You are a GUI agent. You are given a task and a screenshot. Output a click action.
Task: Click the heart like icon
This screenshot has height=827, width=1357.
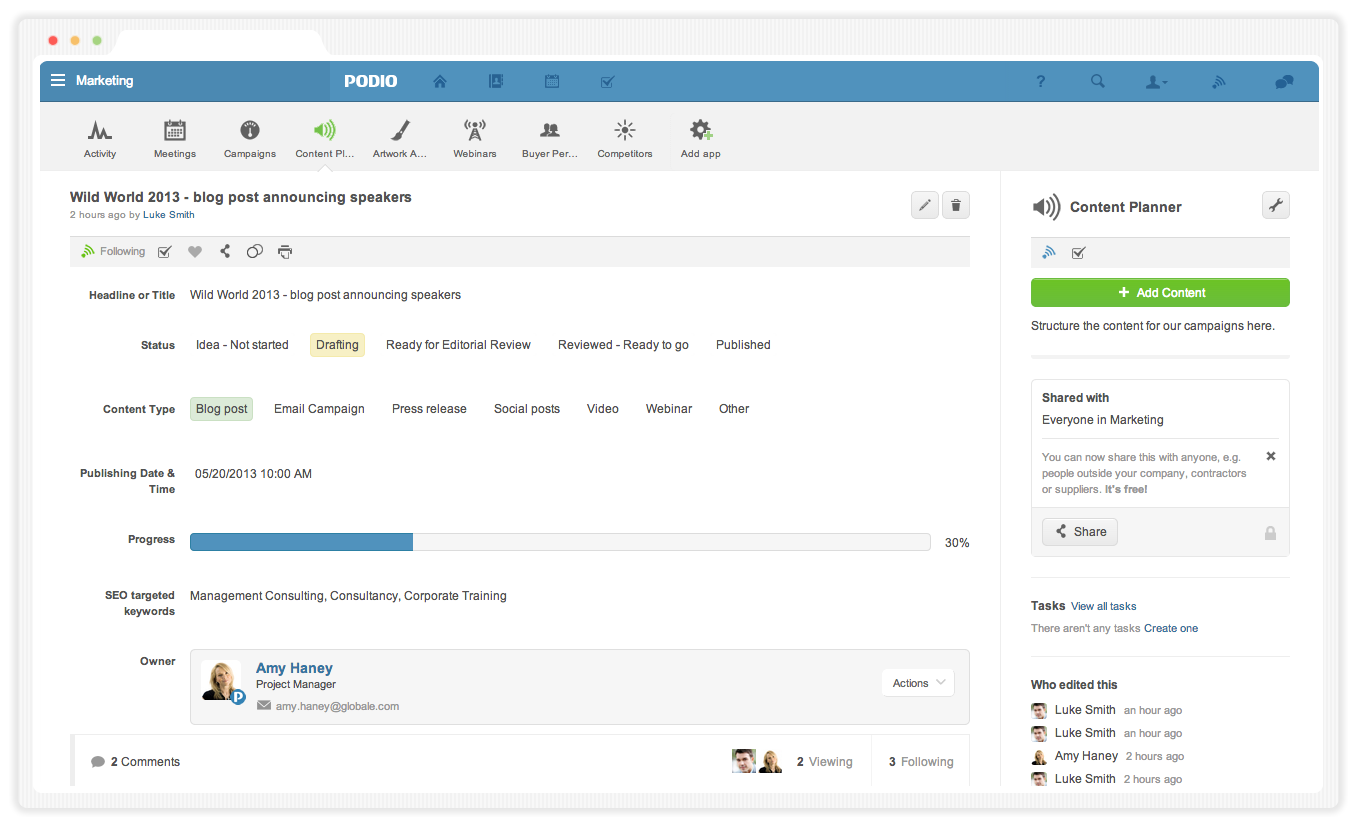coord(195,252)
